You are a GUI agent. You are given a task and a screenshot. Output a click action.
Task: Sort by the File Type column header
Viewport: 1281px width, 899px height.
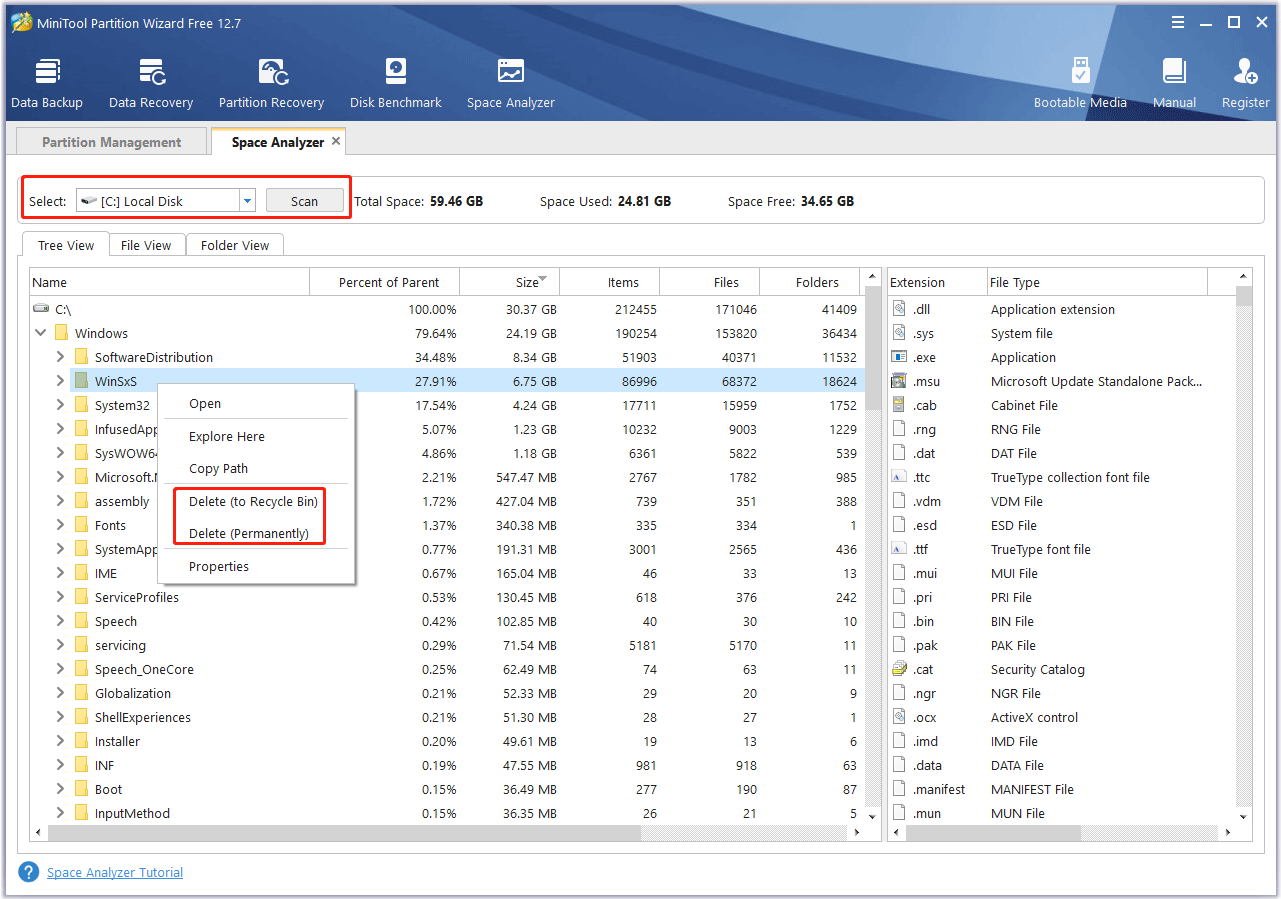click(1097, 282)
